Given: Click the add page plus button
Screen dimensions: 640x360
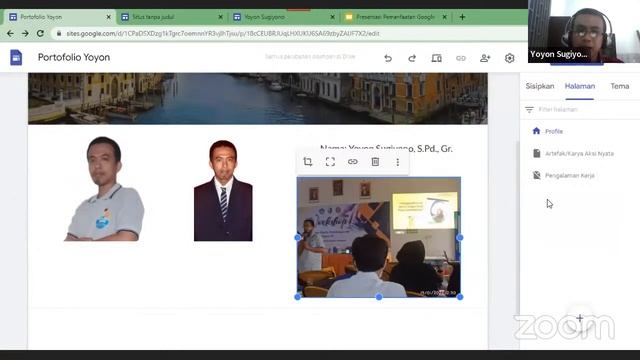Looking at the screenshot, I should click(x=580, y=318).
